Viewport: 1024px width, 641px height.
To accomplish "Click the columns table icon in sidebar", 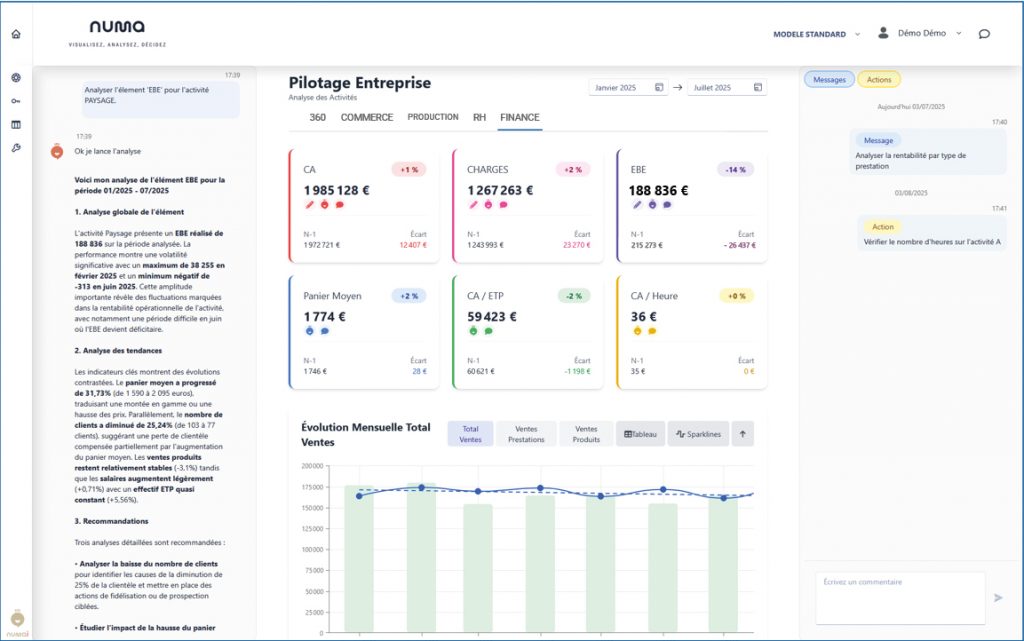I will [x=15, y=125].
